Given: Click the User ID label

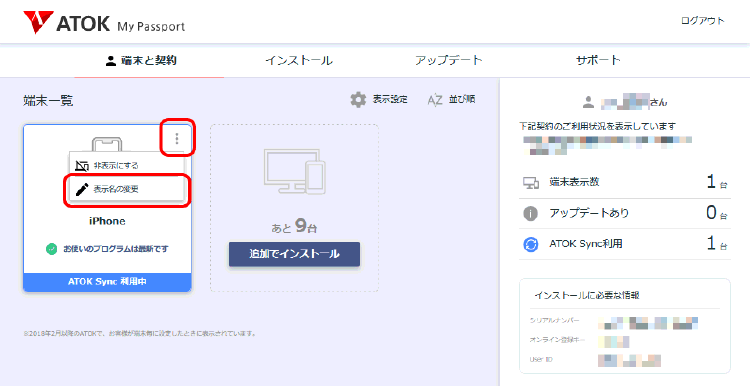Looking at the screenshot, I should point(541,359).
